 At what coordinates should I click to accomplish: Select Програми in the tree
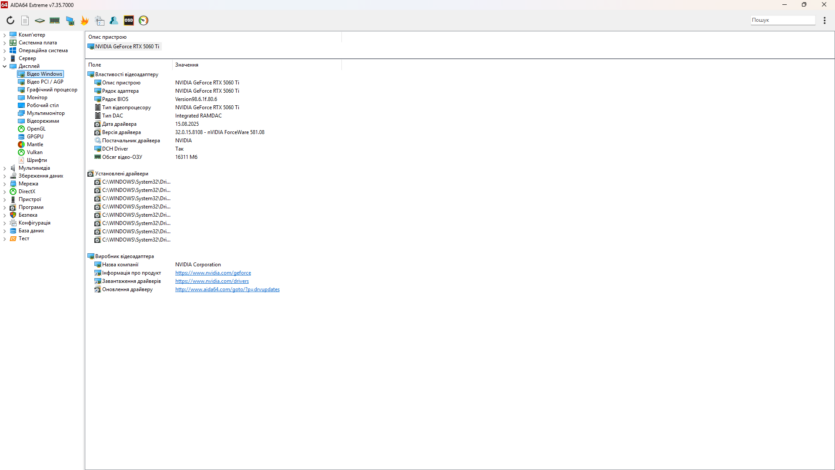(x=31, y=207)
